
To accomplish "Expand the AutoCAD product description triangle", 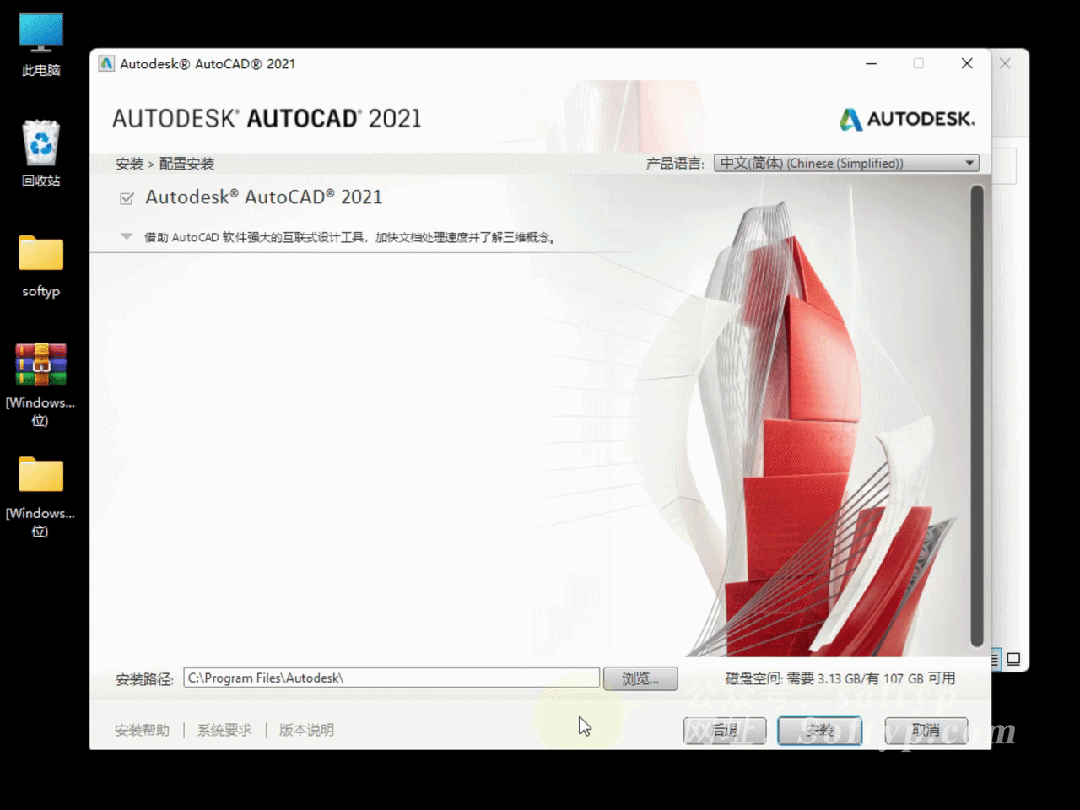I will coord(126,237).
